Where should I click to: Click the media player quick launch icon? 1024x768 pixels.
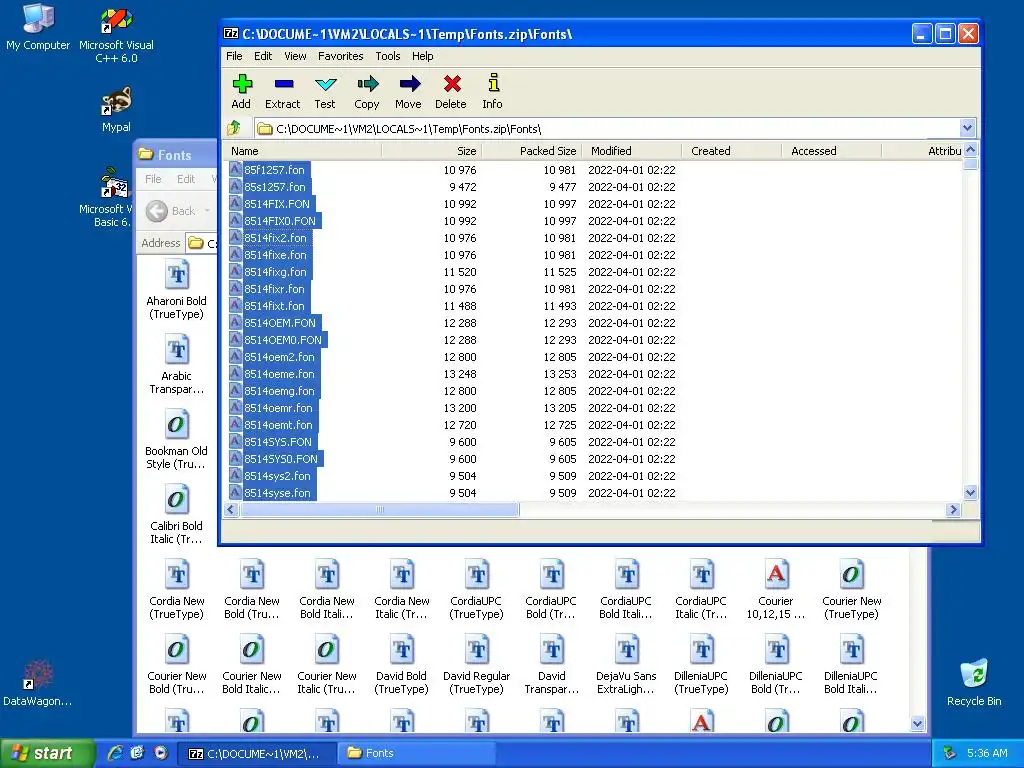tap(161, 753)
